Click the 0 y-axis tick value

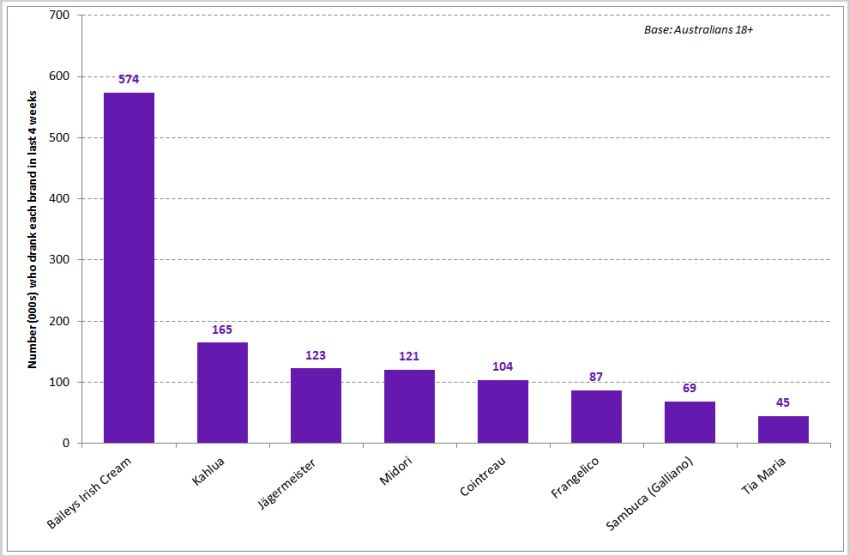pyautogui.click(x=66, y=443)
